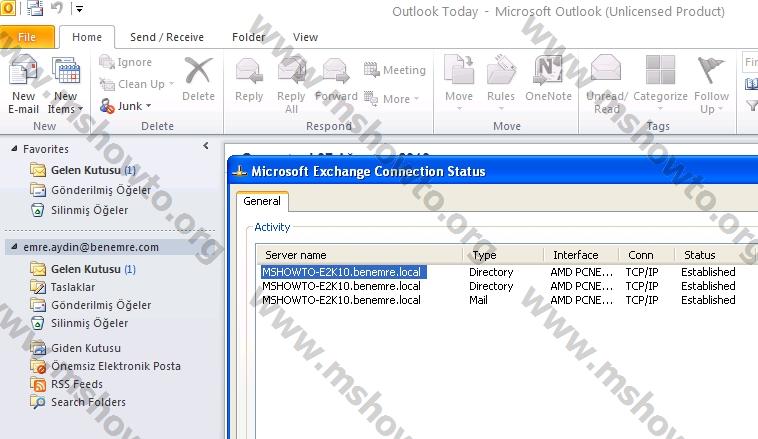Click the Forward button

336,79
